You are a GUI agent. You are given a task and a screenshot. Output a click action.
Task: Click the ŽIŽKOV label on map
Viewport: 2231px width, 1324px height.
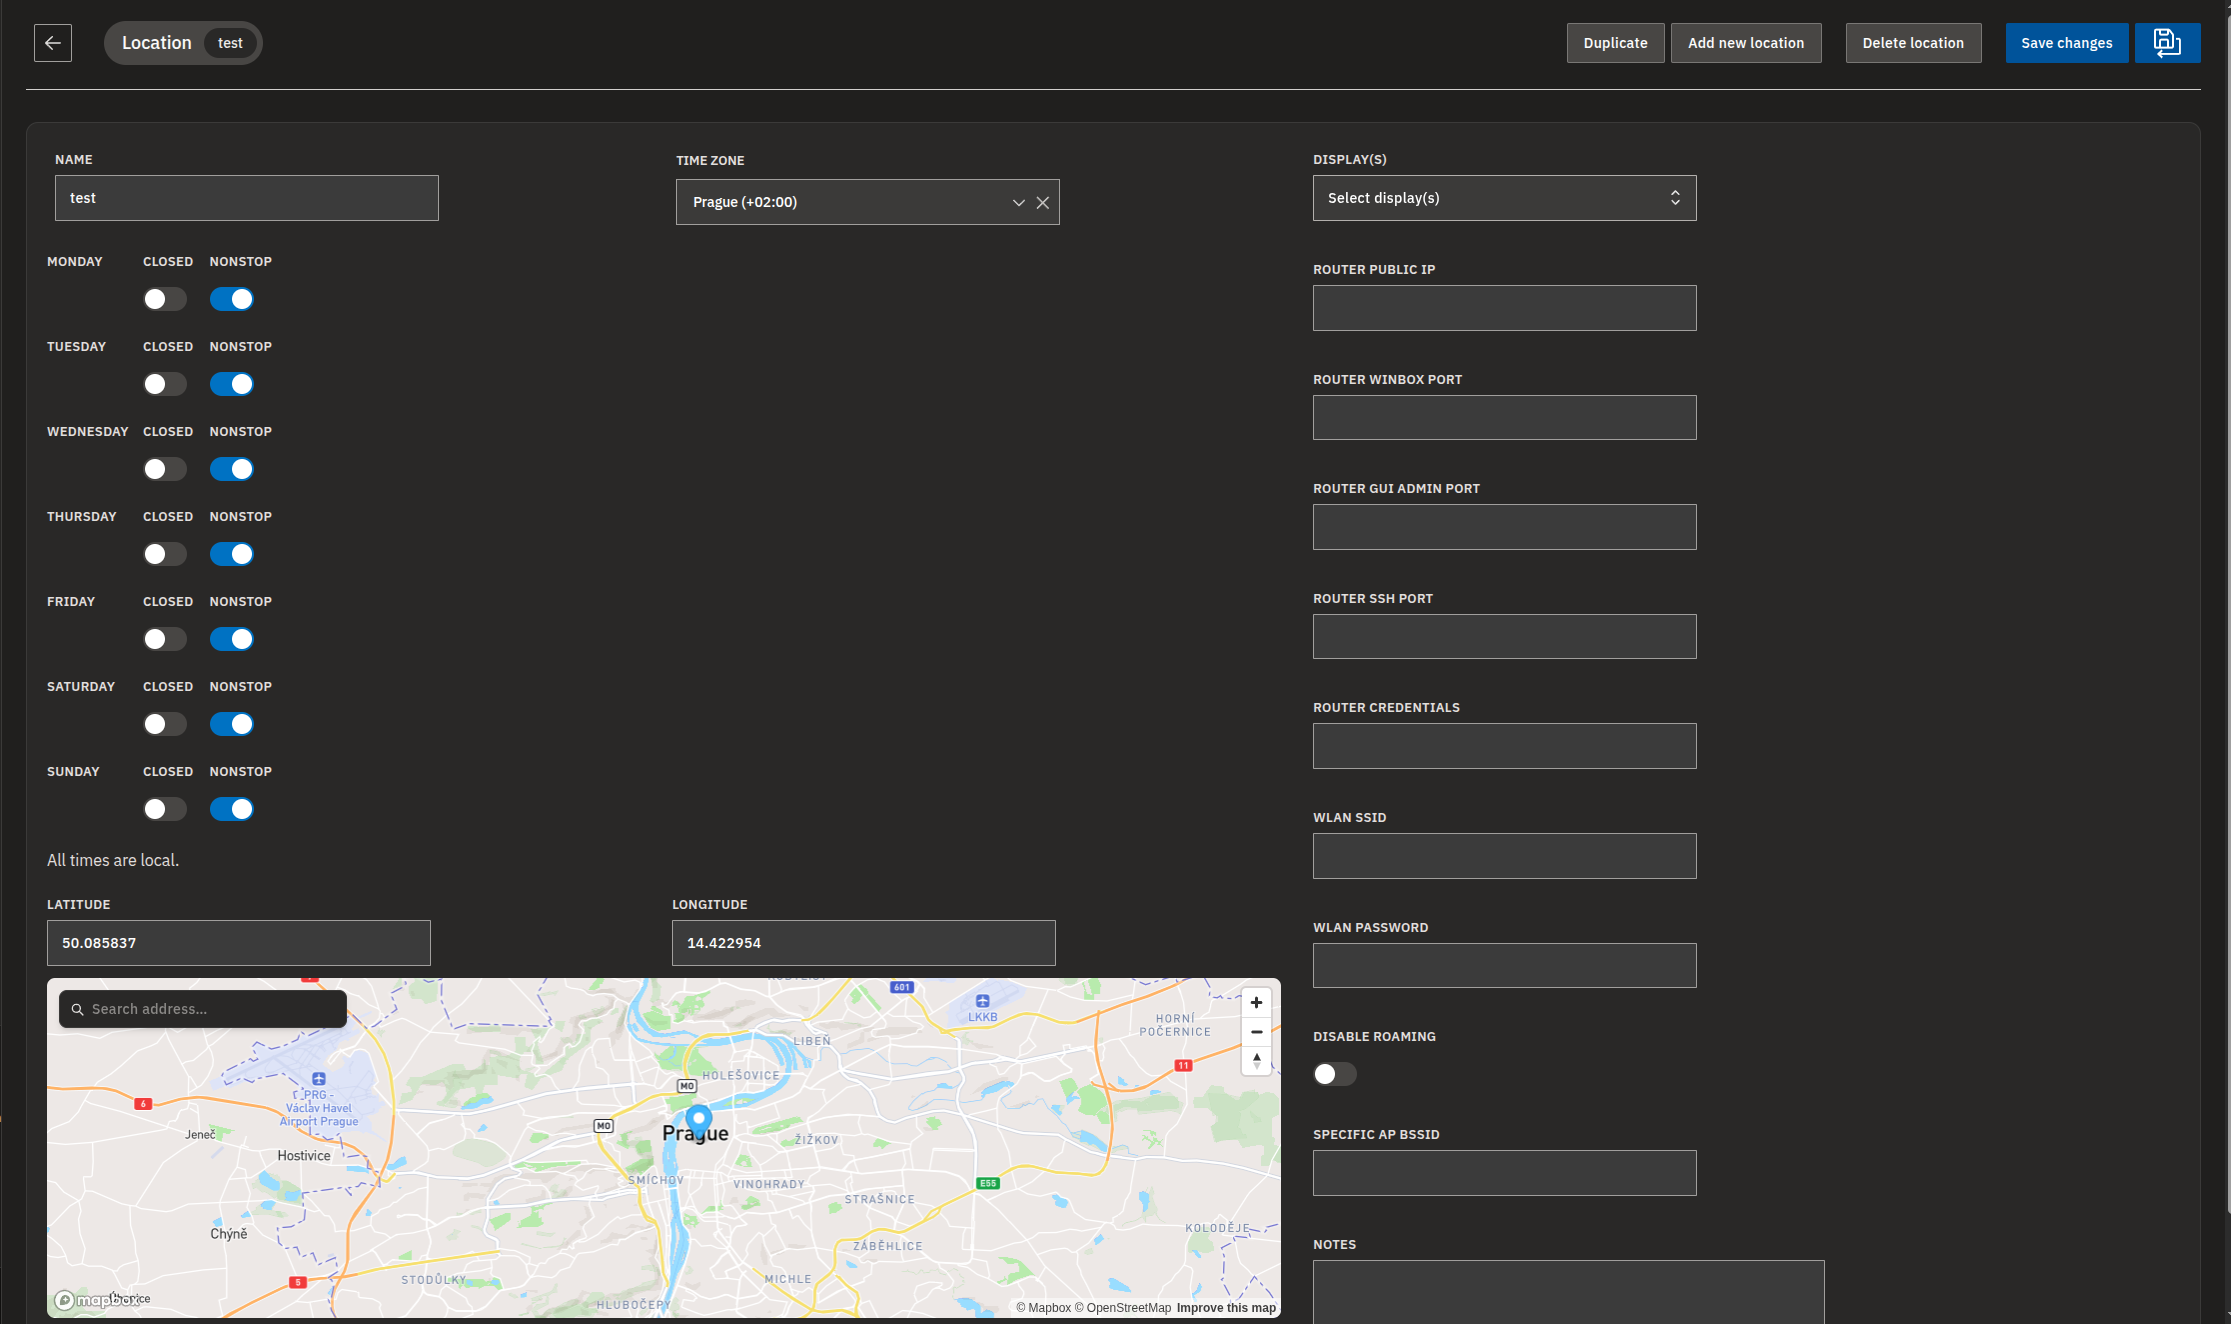click(817, 1140)
